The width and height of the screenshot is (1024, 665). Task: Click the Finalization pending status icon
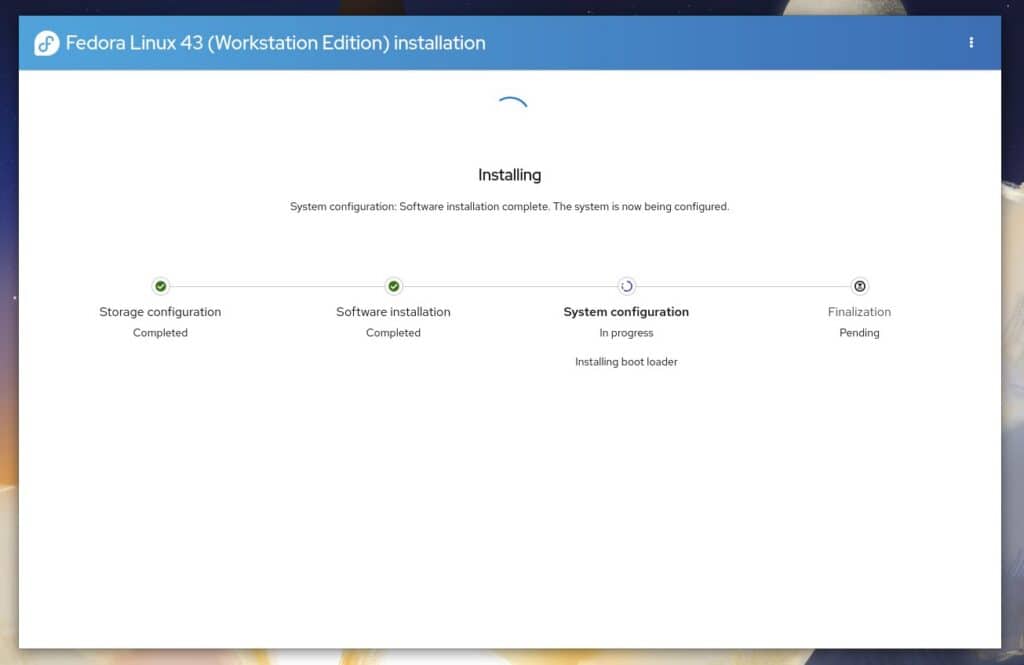click(859, 286)
